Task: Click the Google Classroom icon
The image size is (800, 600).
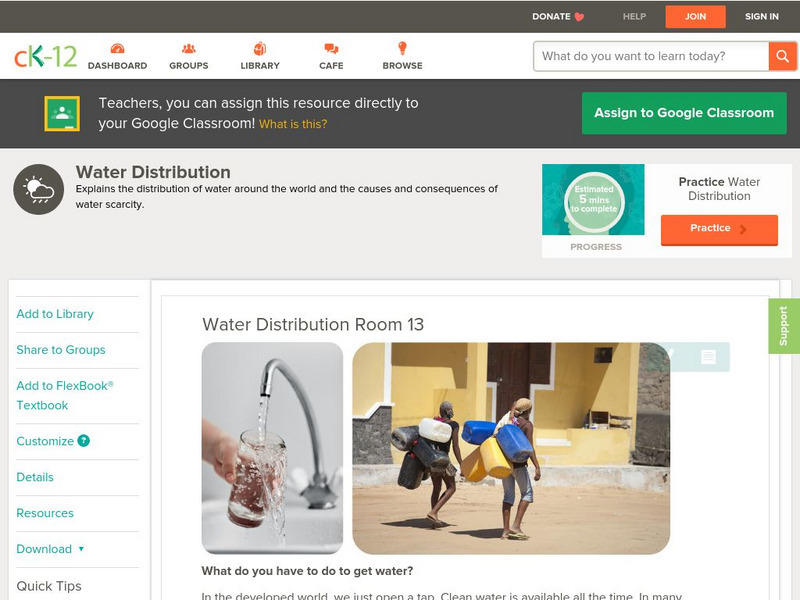Action: click(x=62, y=113)
